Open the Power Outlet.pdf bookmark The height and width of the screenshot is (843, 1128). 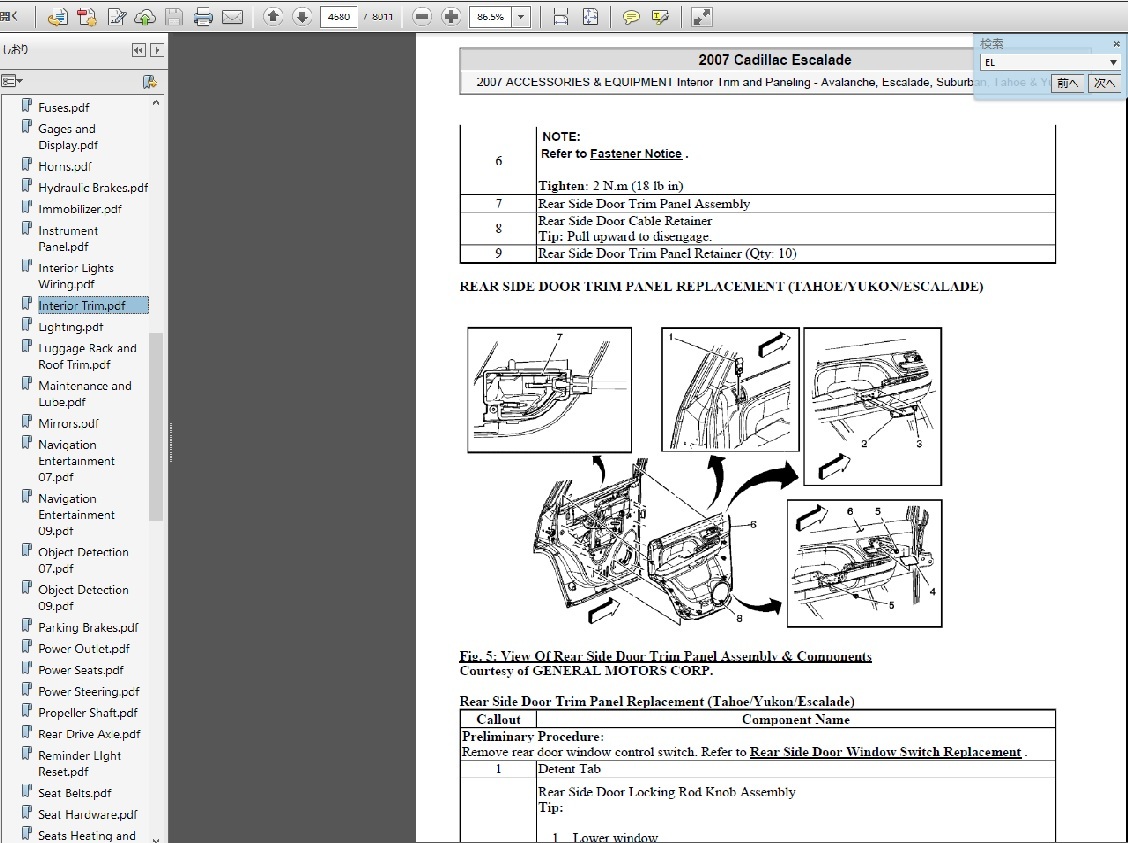click(x=84, y=649)
